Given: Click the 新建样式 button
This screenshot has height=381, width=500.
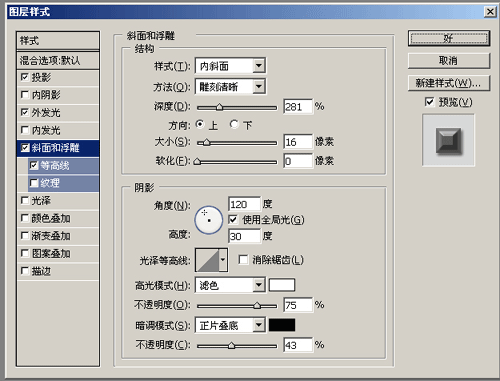Looking at the screenshot, I should point(449,83).
